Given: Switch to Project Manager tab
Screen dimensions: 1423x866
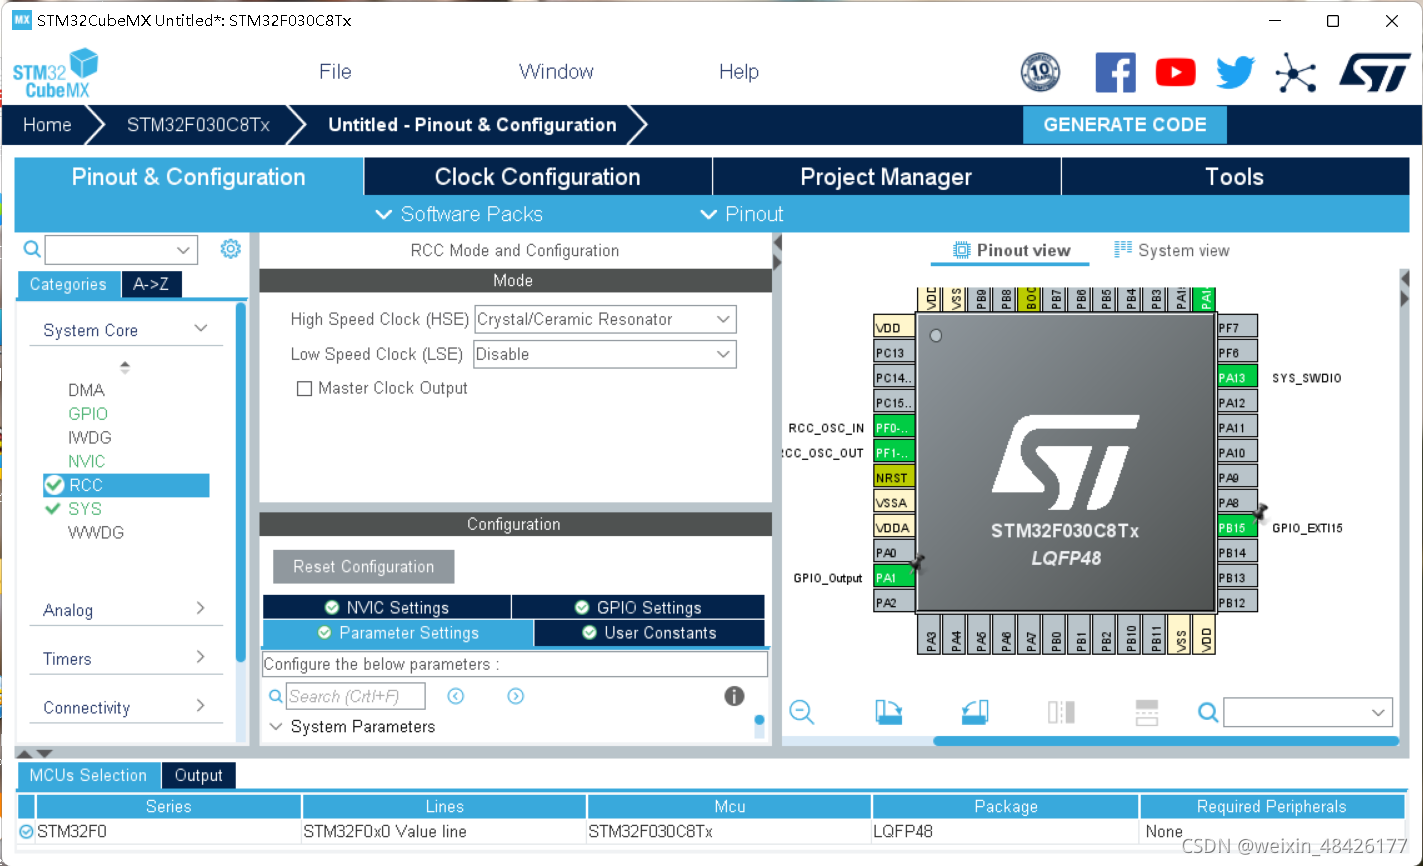Looking at the screenshot, I should pyautogui.click(x=886, y=177).
